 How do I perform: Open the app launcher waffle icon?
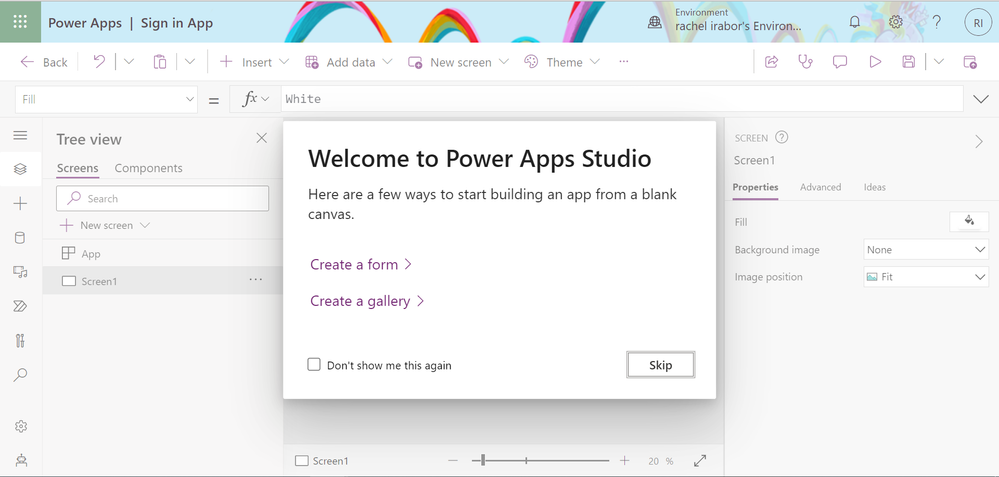20,22
